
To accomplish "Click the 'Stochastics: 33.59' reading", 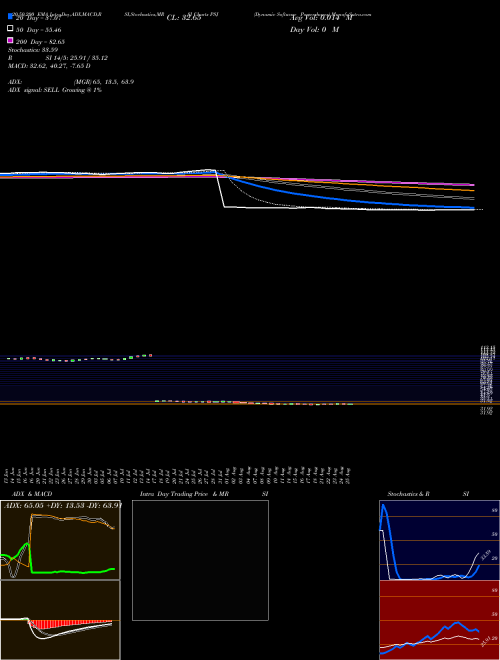I will coord(33,50).
